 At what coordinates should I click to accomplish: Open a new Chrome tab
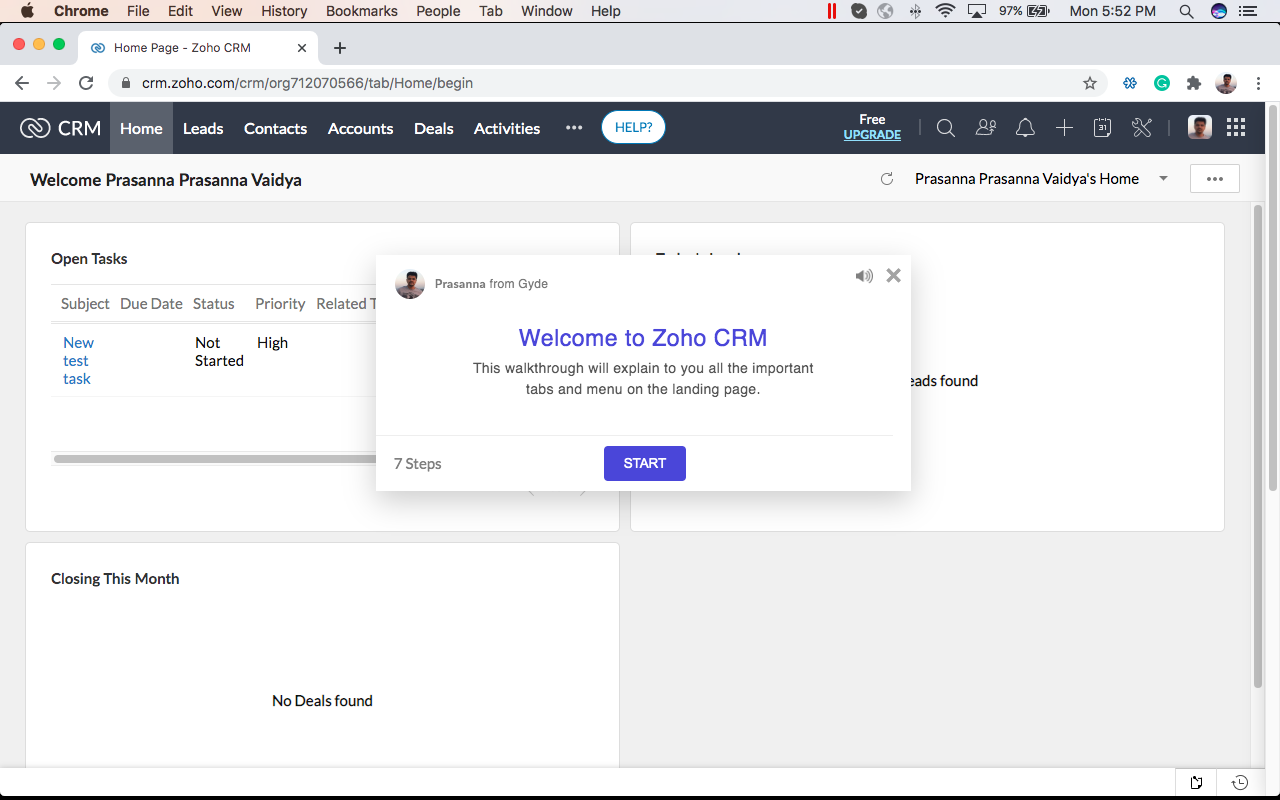tap(340, 48)
